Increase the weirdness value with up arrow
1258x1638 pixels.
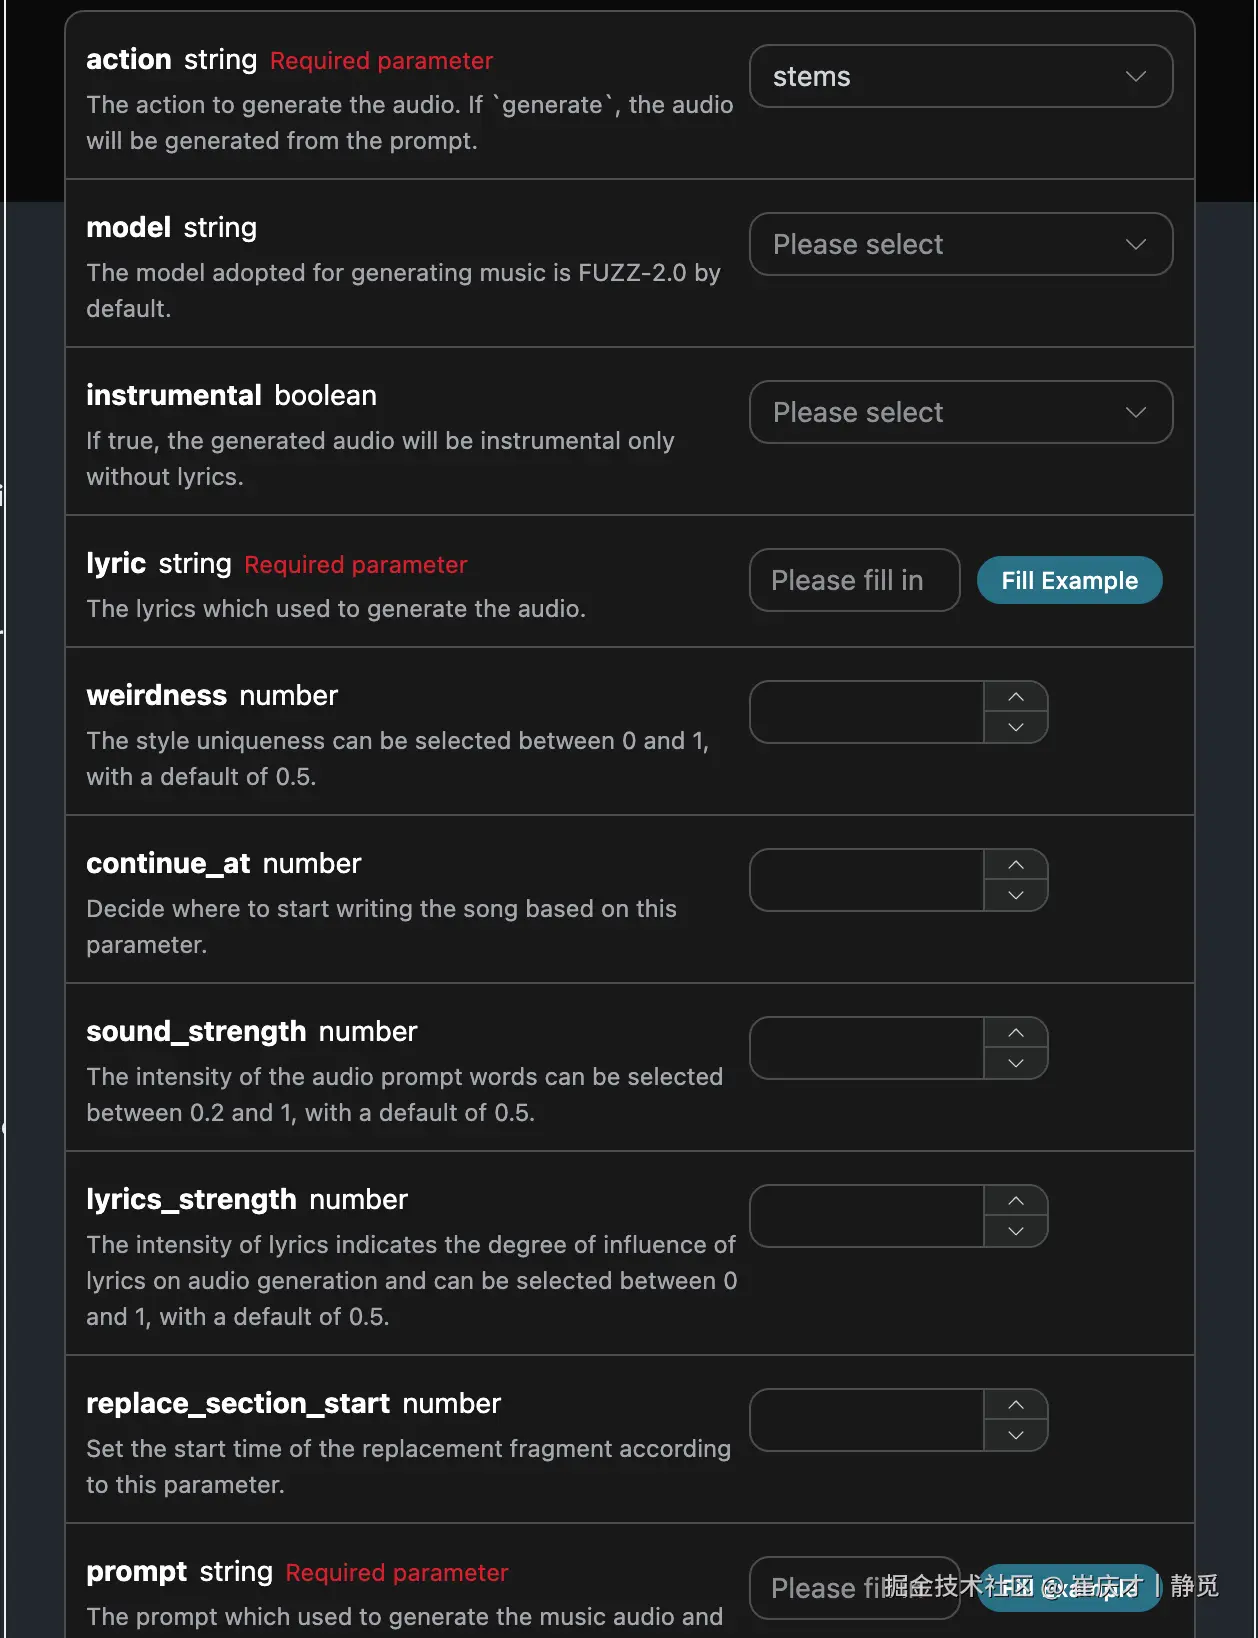[1016, 697]
